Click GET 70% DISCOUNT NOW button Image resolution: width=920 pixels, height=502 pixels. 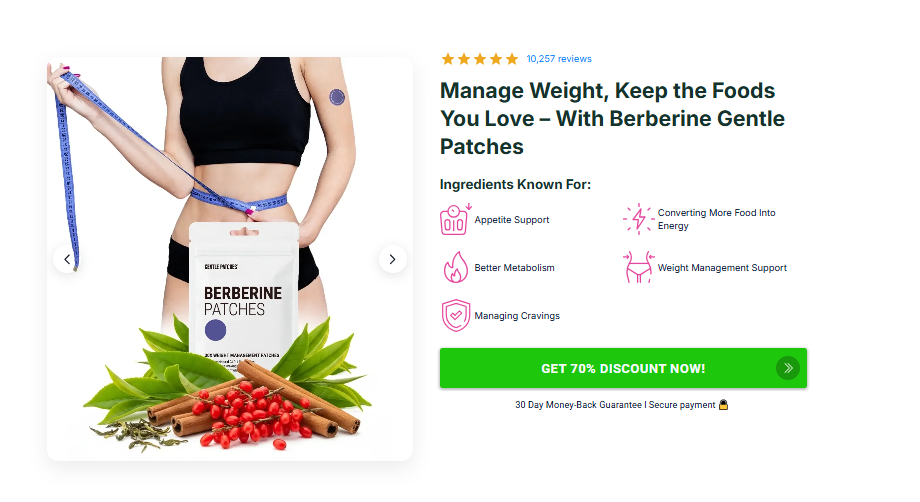[x=623, y=368]
